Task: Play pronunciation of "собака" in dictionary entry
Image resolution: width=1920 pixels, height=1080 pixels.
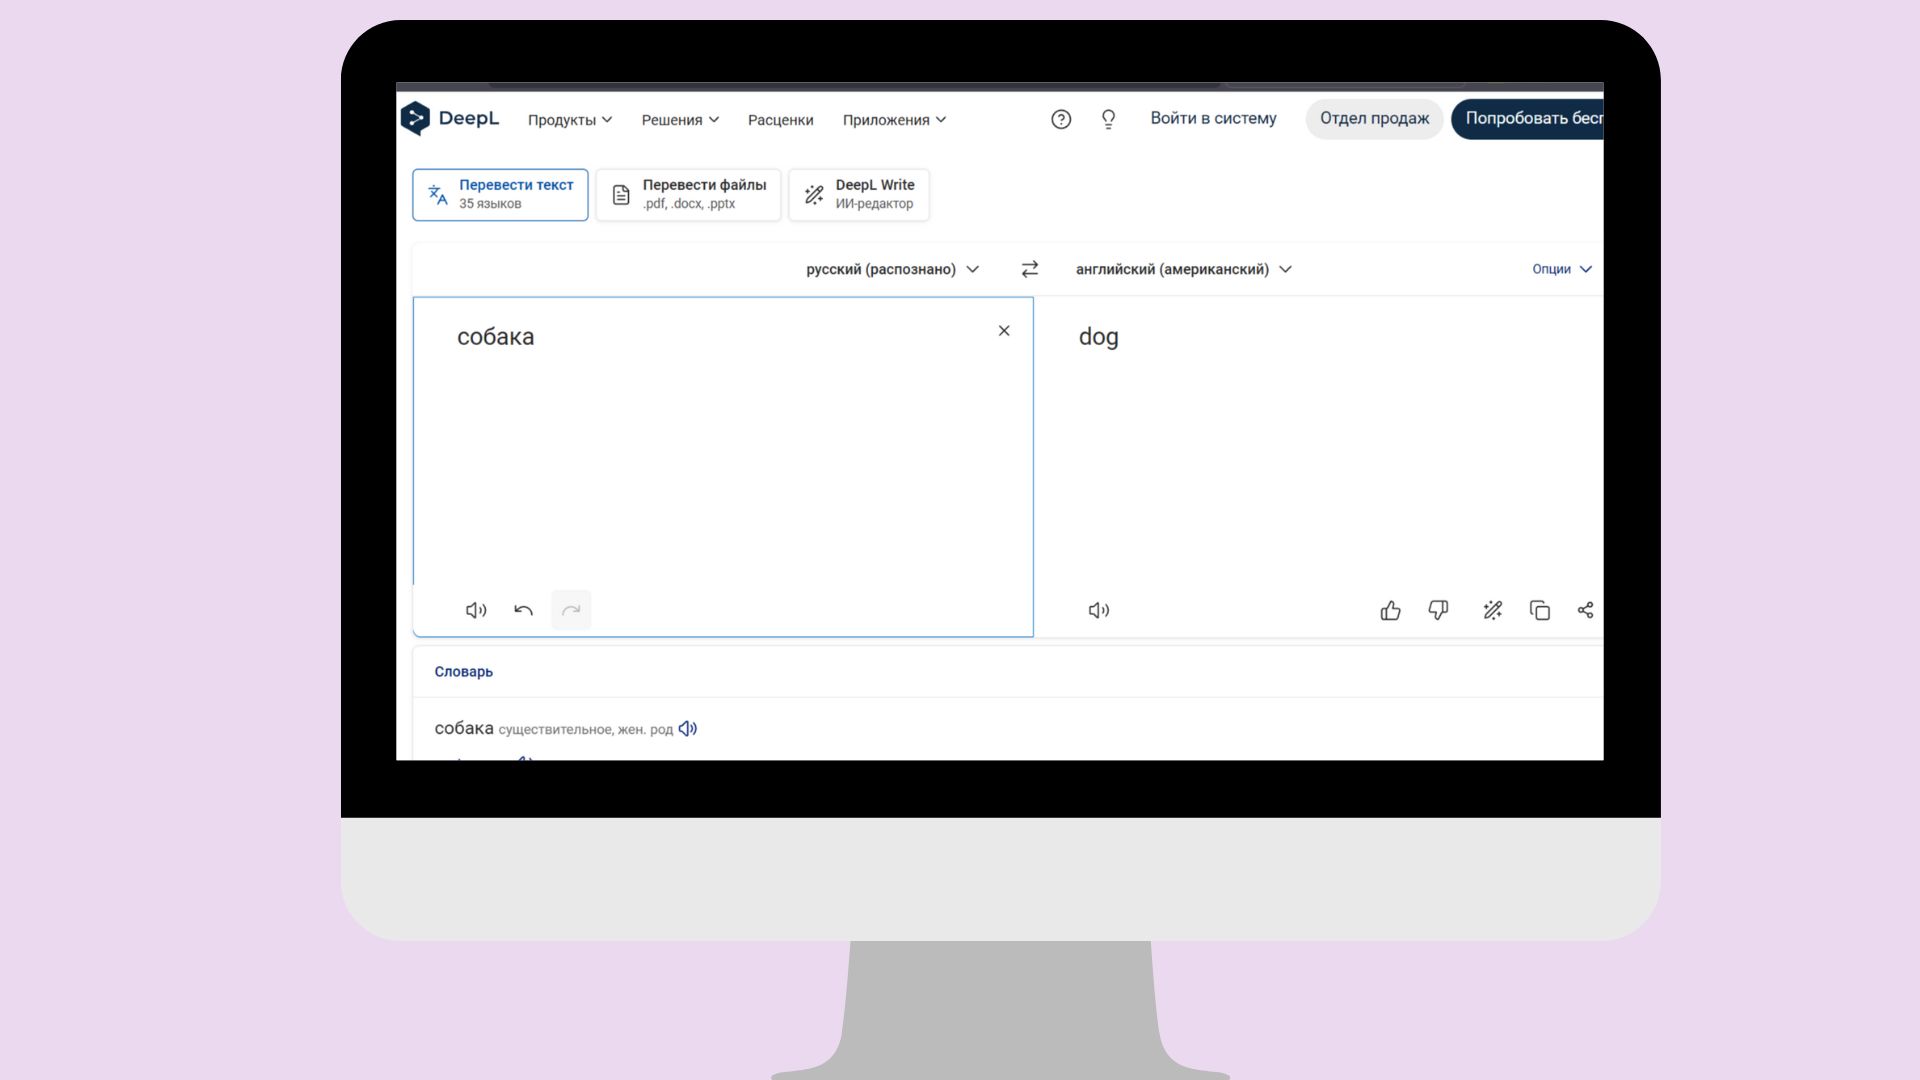Action: pyautogui.click(x=687, y=728)
